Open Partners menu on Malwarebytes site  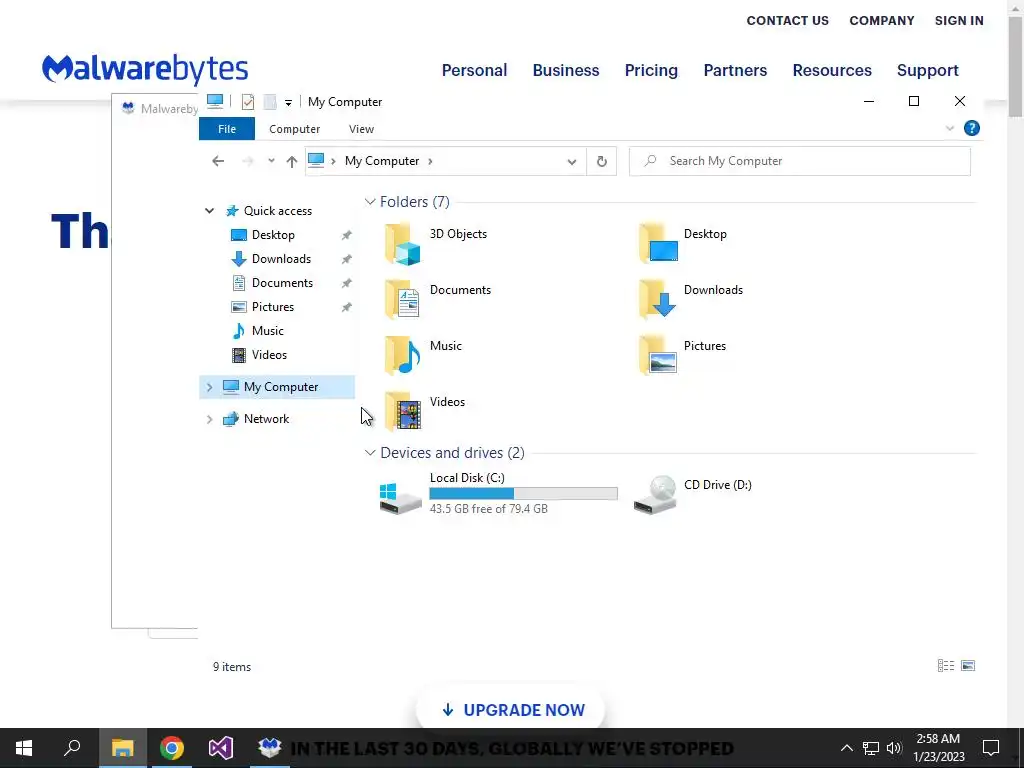click(x=735, y=70)
